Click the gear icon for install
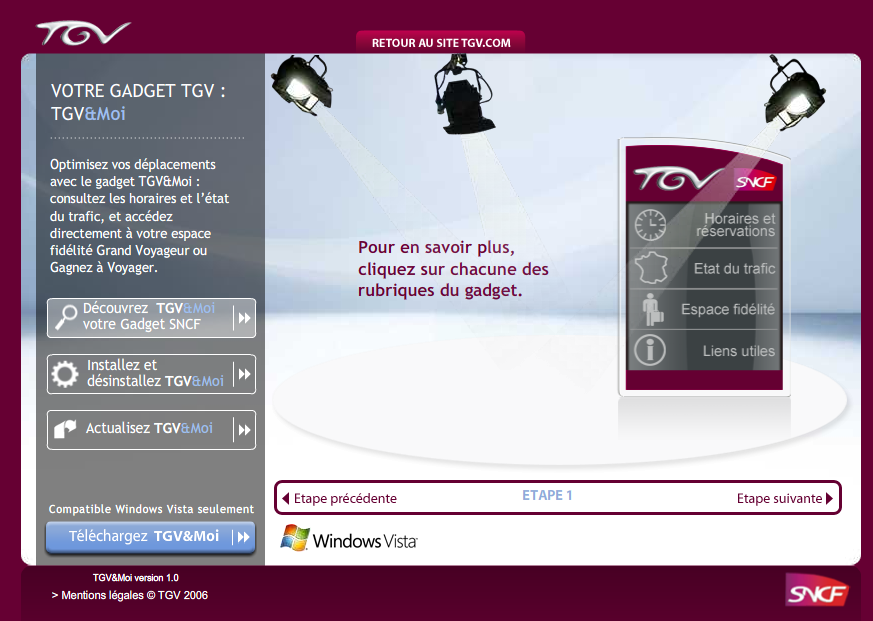873x621 pixels. pyautogui.click(x=66, y=374)
